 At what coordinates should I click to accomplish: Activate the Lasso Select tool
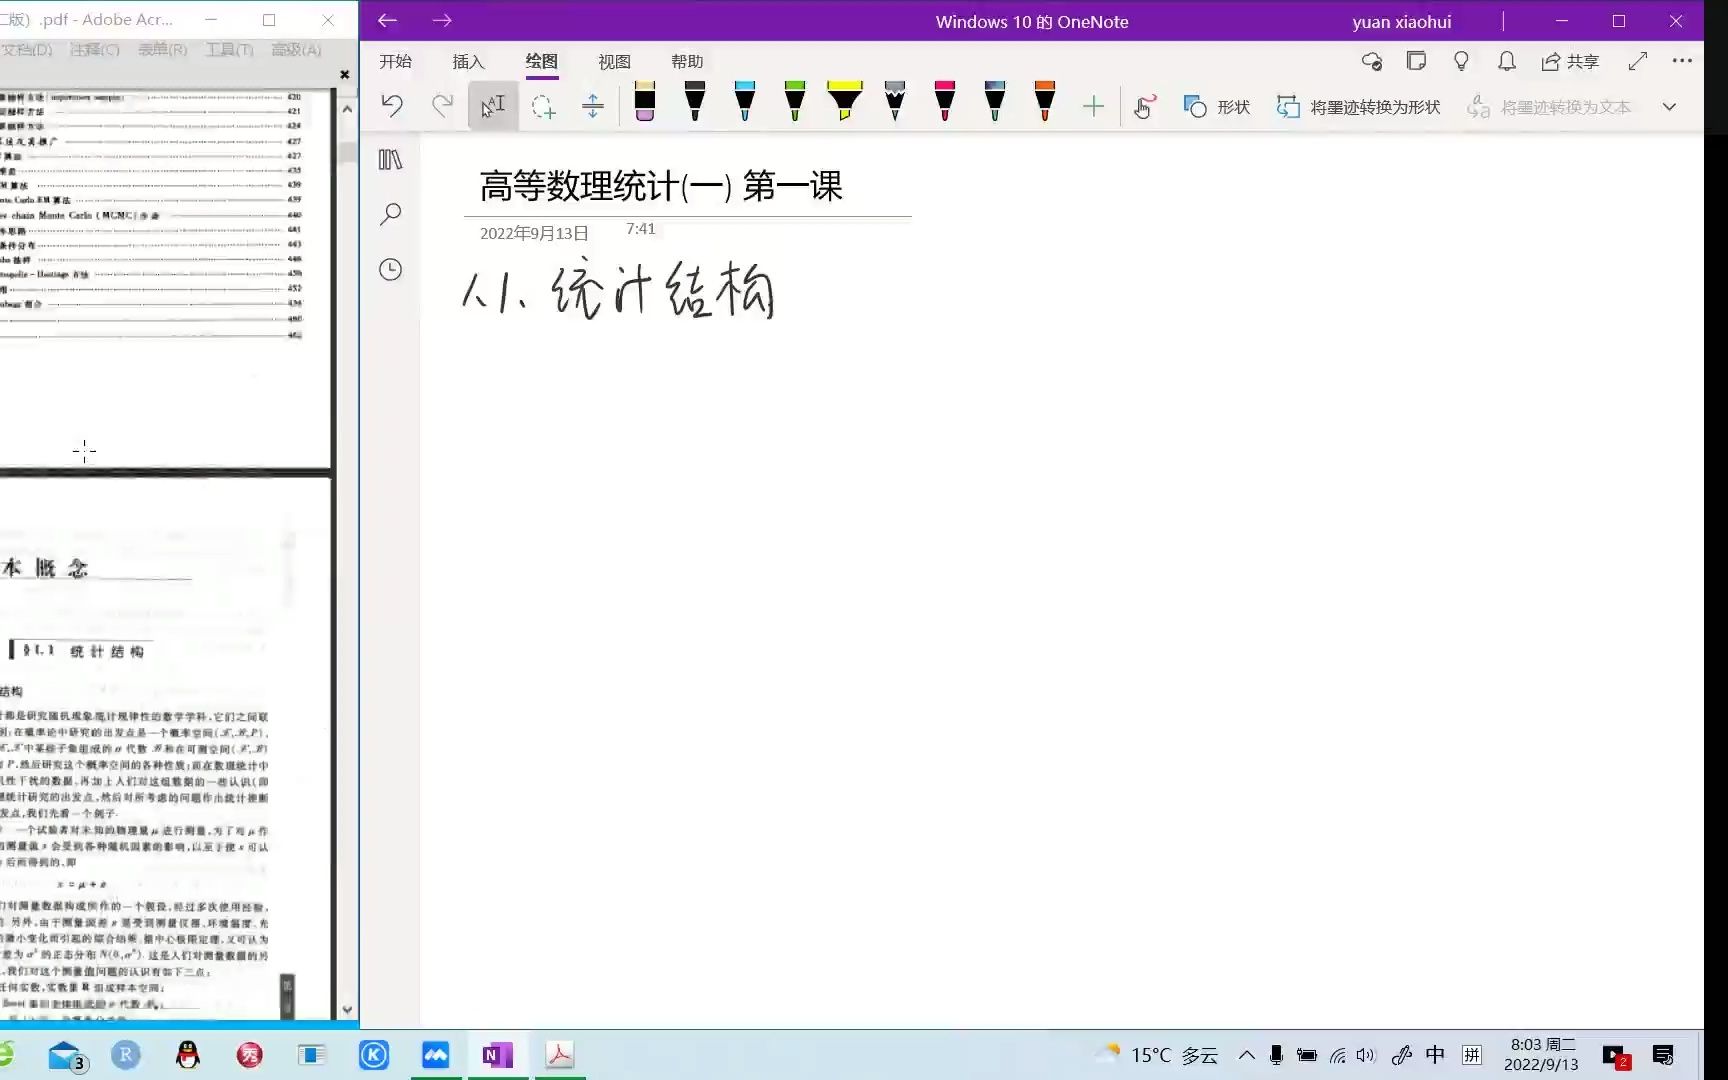pyautogui.click(x=543, y=106)
